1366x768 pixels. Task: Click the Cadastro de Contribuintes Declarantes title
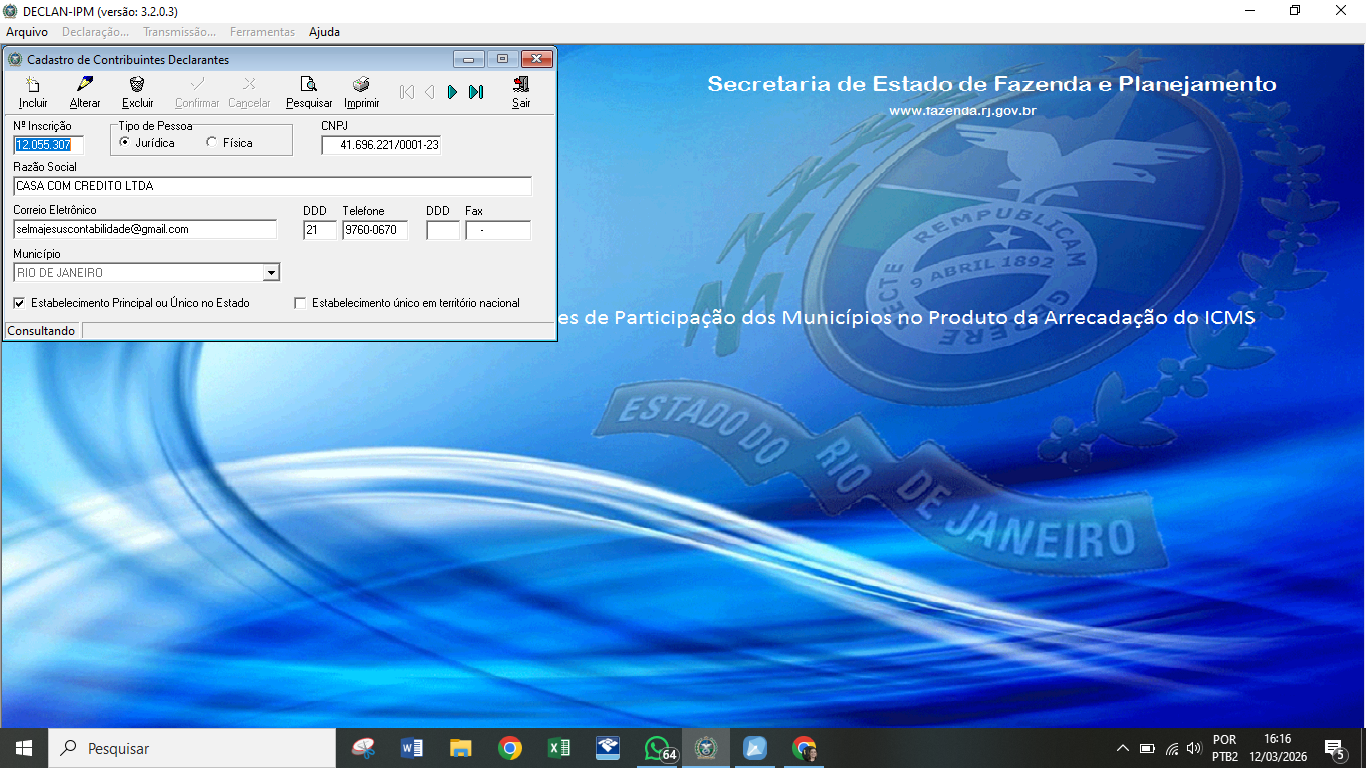point(128,60)
